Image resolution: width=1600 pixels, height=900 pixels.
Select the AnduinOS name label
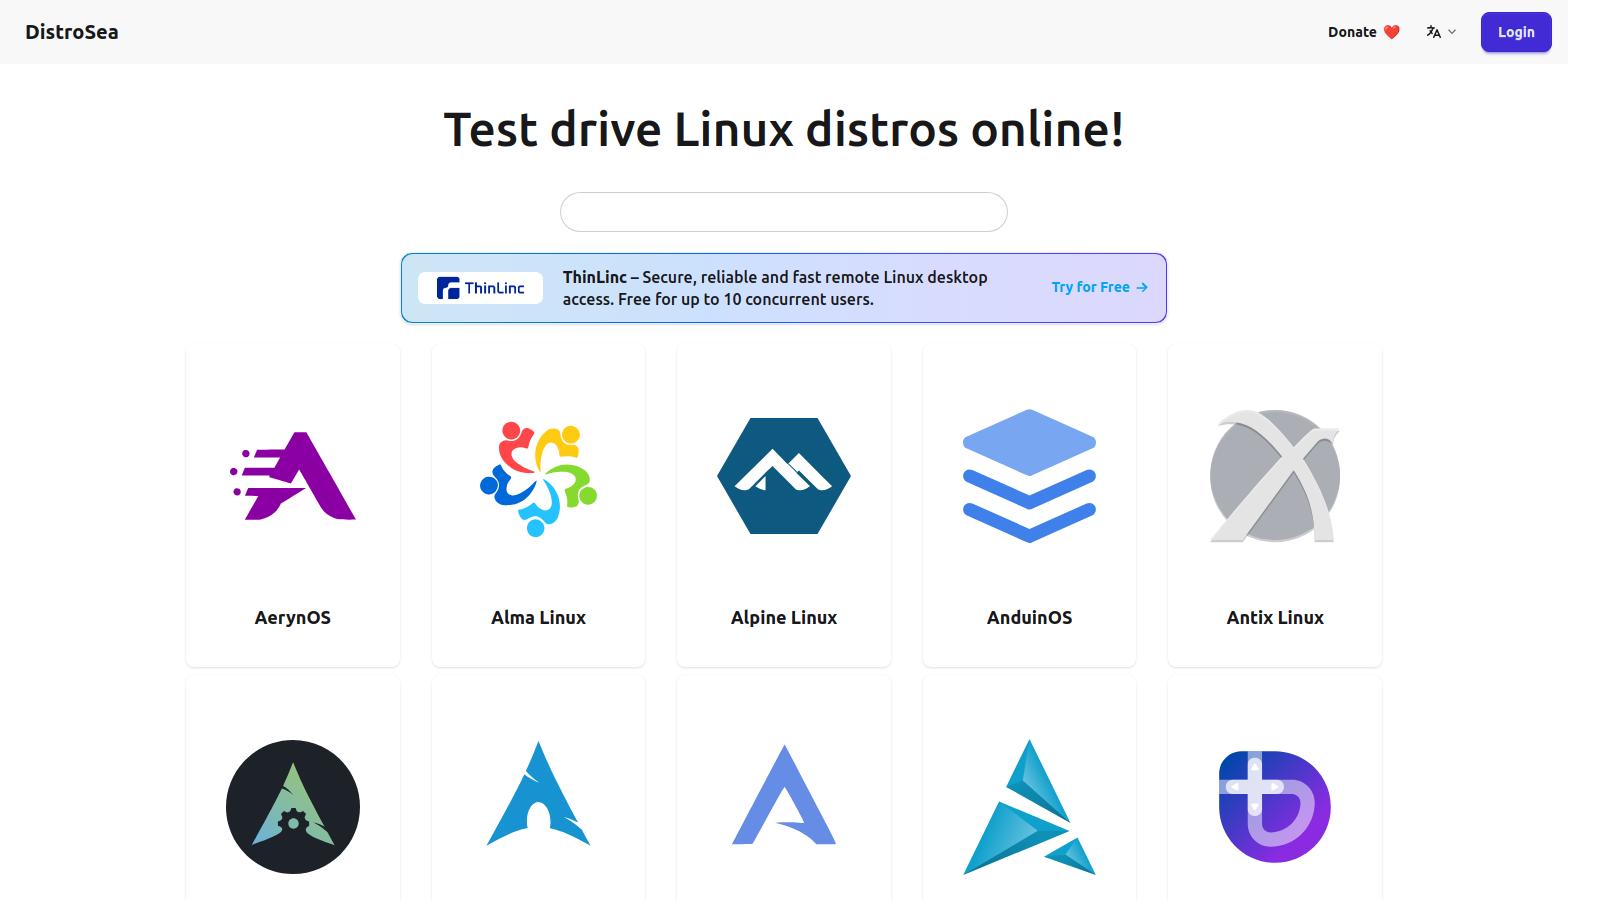1029,618
